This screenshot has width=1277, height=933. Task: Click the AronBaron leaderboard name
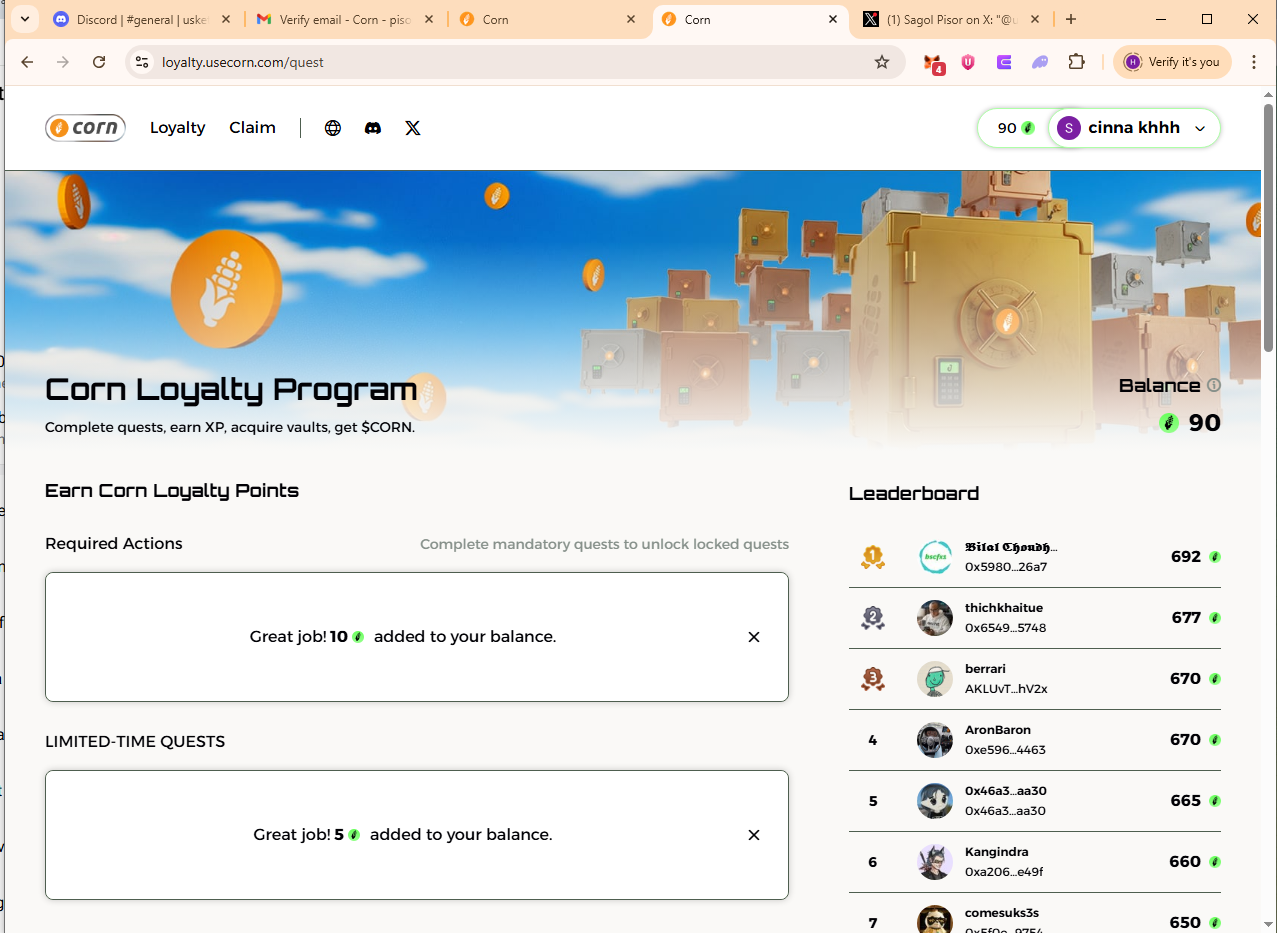998,730
